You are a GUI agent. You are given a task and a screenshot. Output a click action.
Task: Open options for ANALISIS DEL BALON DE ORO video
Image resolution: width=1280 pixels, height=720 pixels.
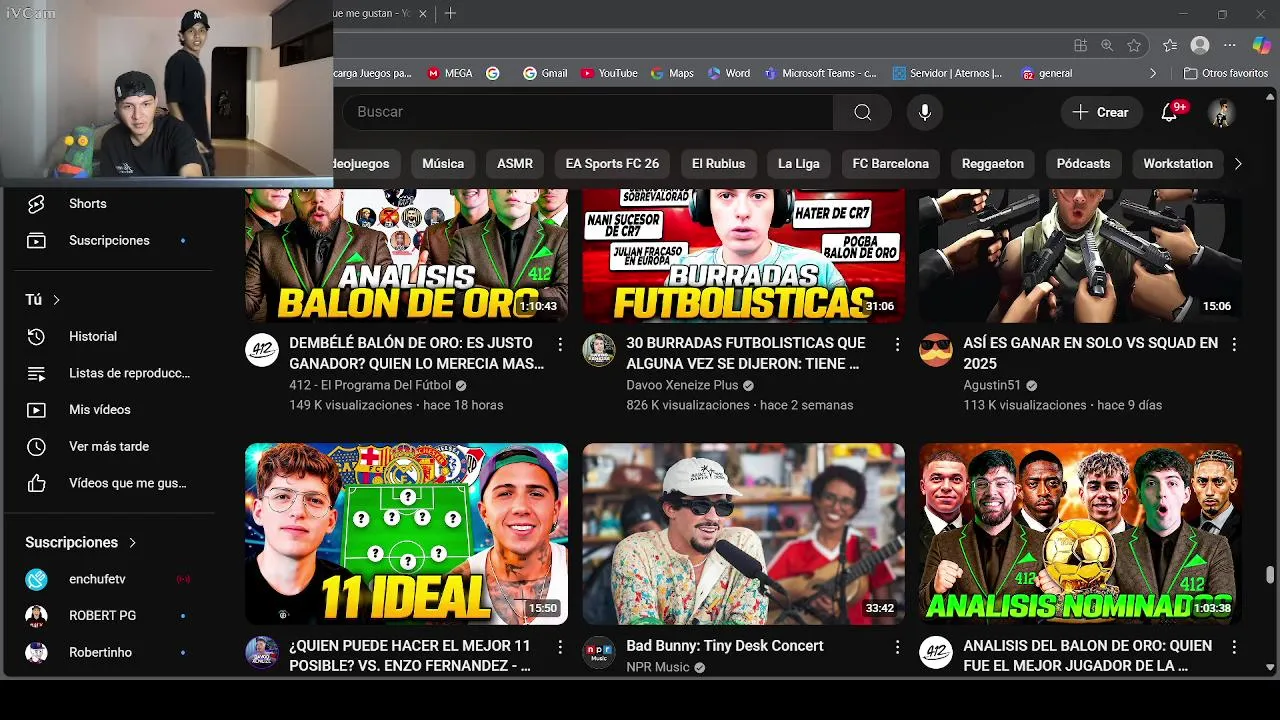(x=1234, y=647)
